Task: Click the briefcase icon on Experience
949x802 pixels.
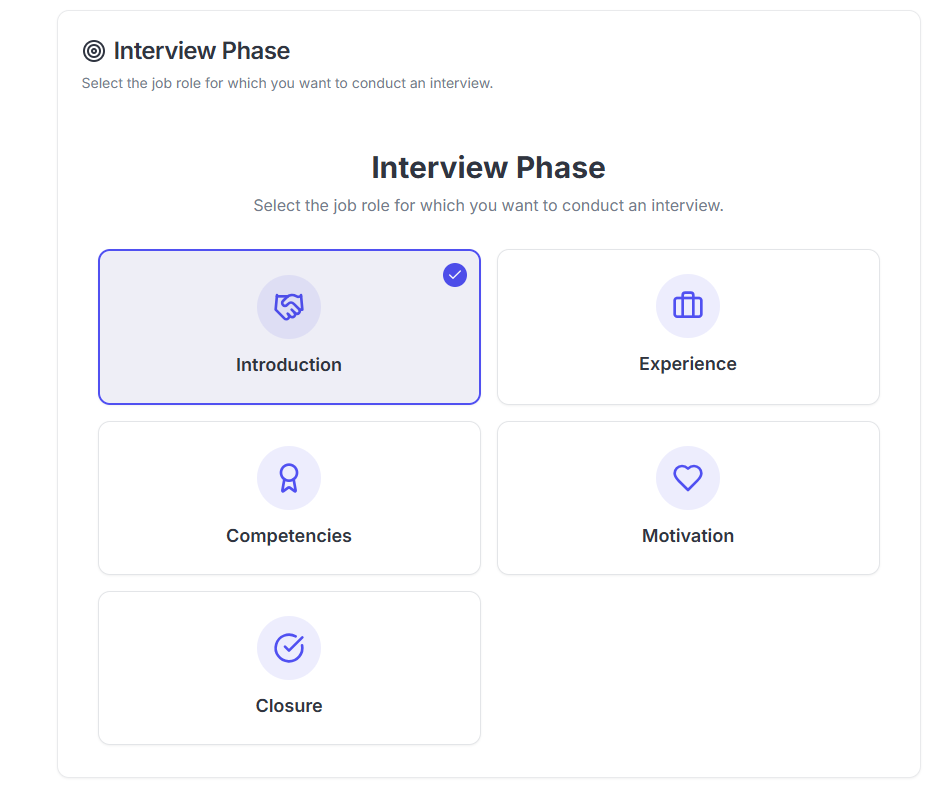Action: tap(688, 306)
